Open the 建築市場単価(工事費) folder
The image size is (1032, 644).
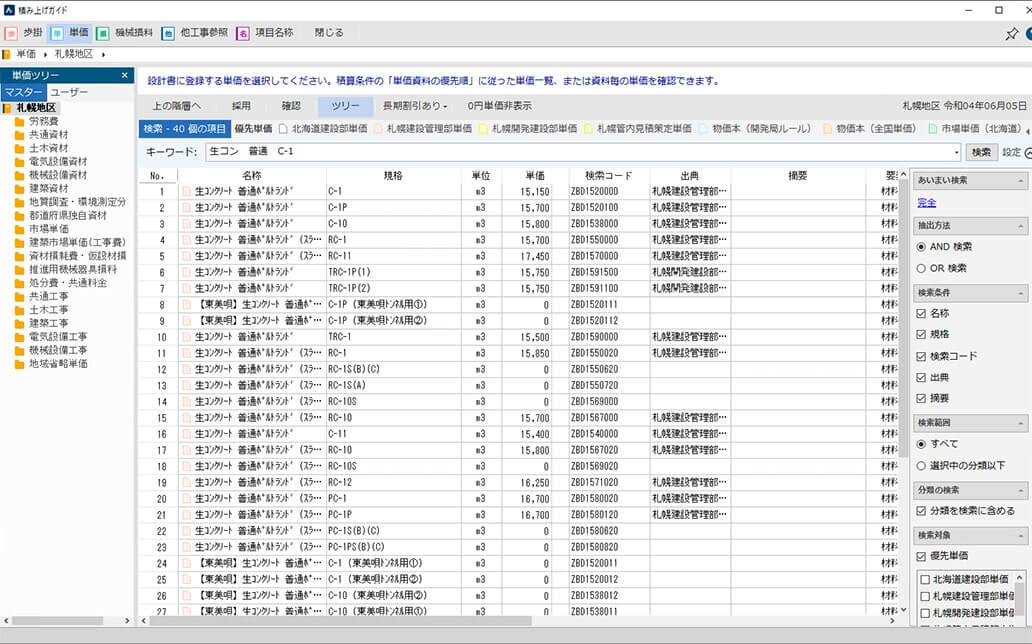[70, 242]
